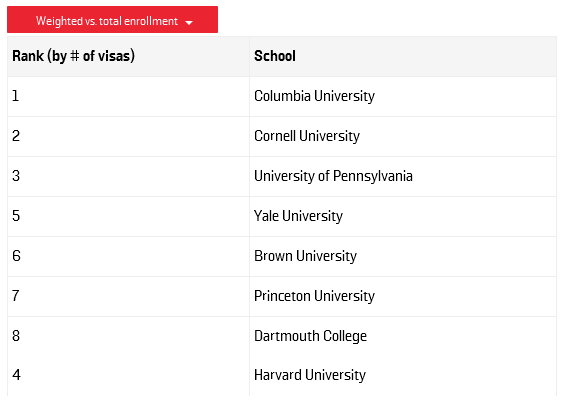Select Cornell University cell
The width and height of the screenshot is (569, 414).
pos(403,136)
